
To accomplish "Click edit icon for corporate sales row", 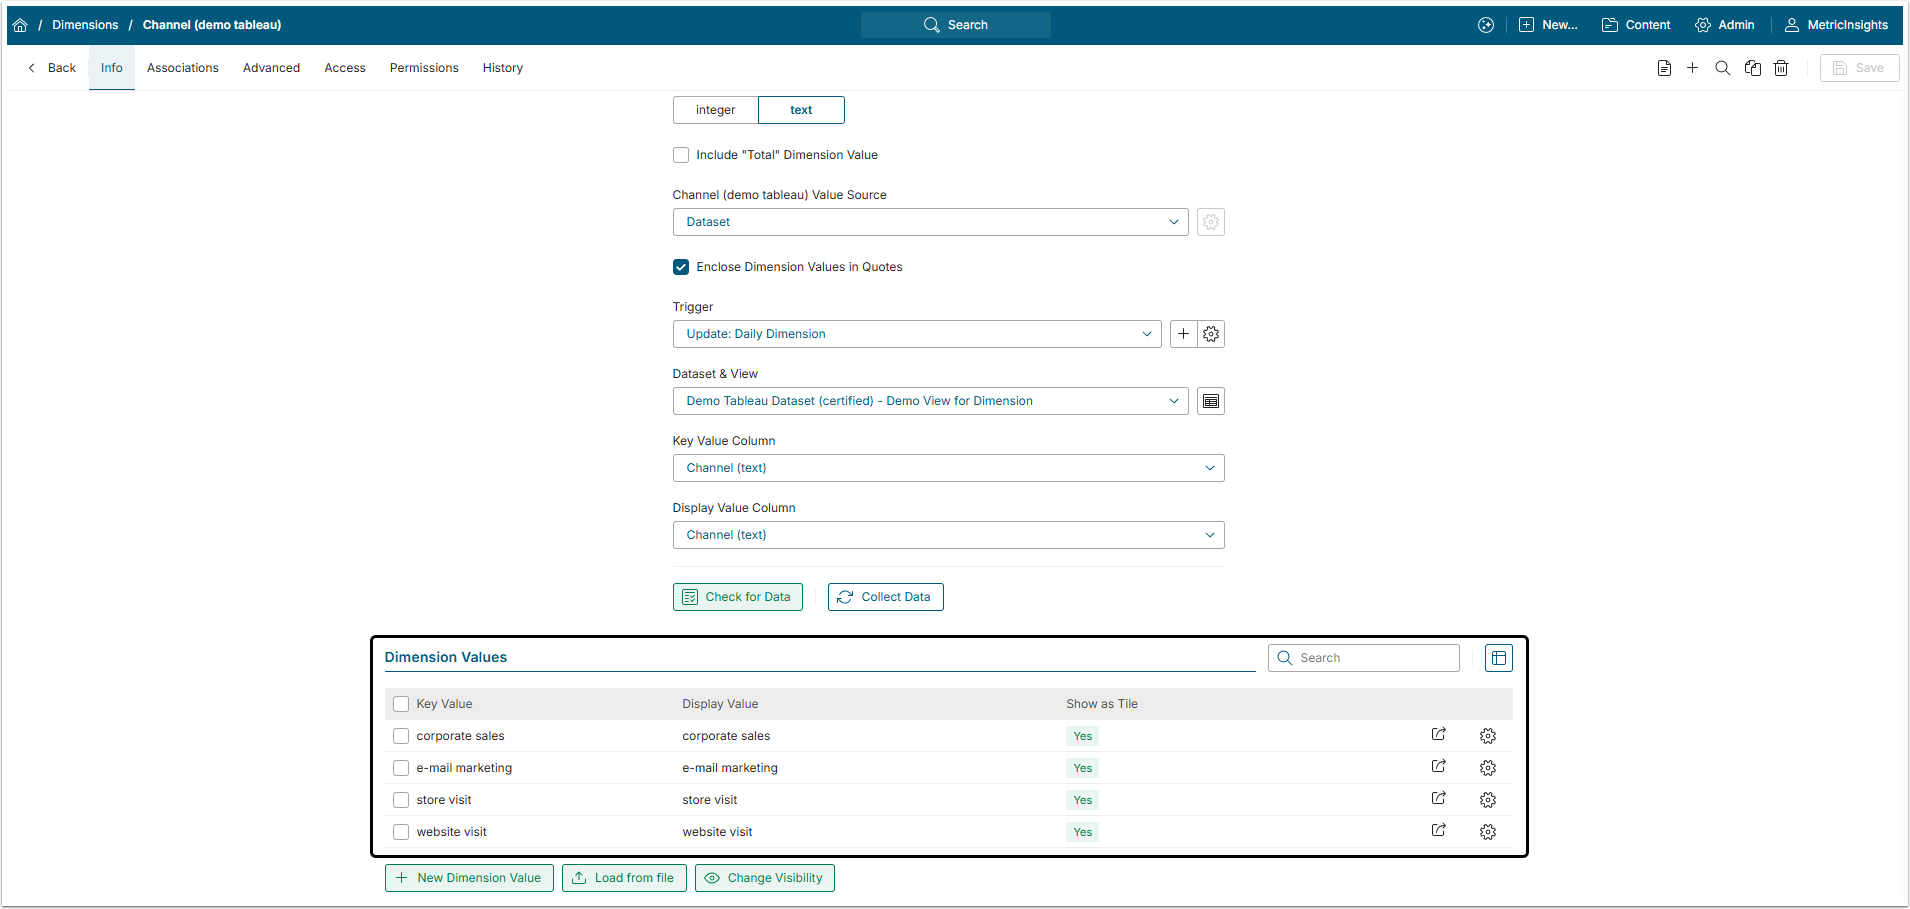I will [1438, 735].
